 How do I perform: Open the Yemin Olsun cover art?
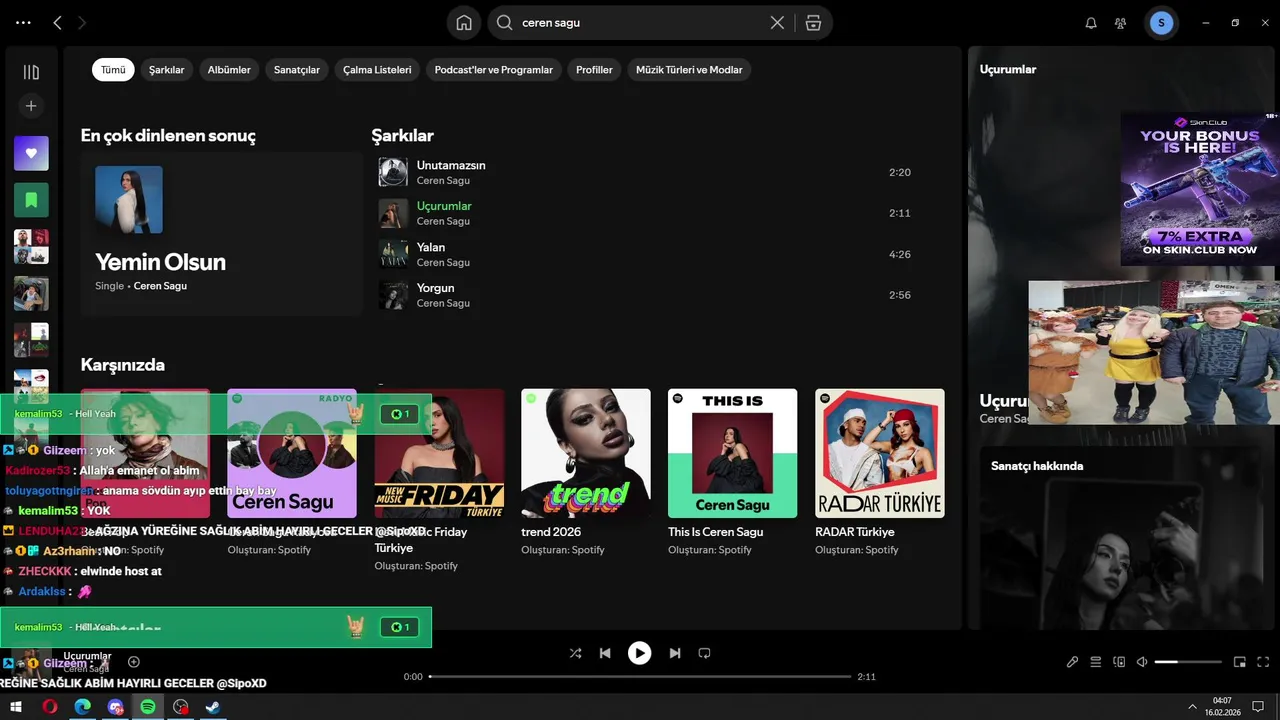129,199
